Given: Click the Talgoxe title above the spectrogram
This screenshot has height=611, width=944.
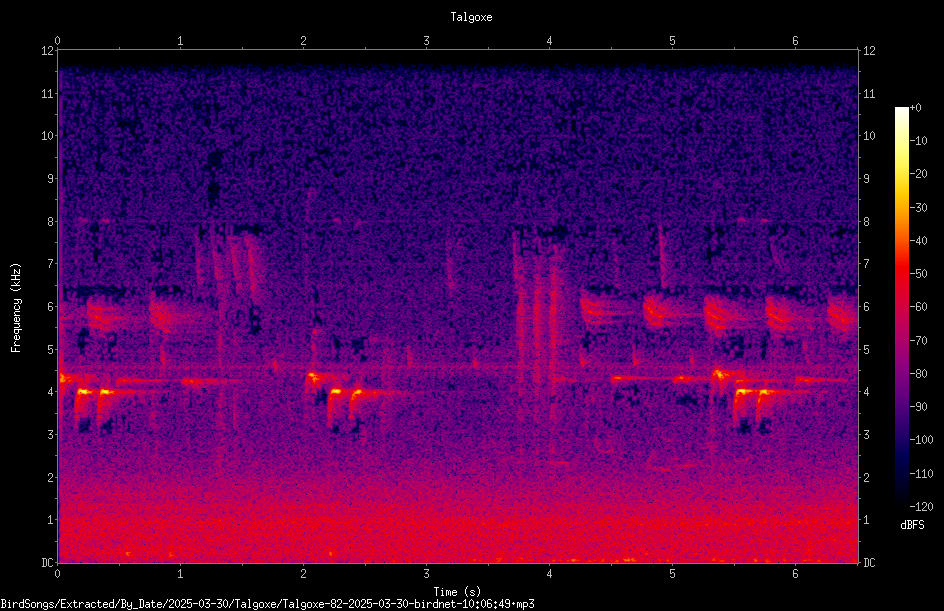Looking at the screenshot, I should click(471, 17).
